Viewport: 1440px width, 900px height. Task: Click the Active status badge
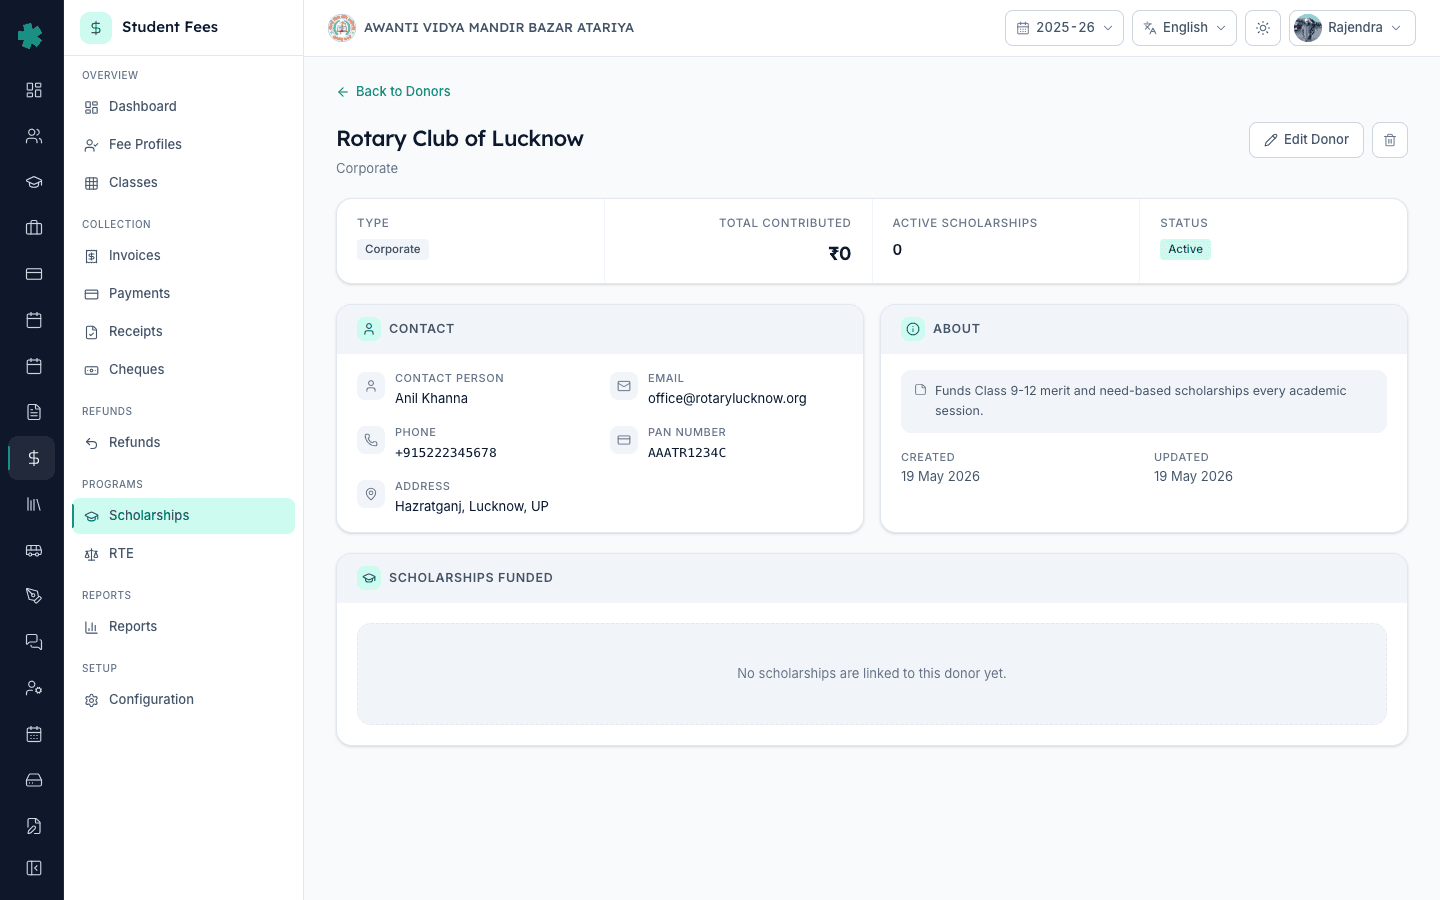pos(1185,249)
